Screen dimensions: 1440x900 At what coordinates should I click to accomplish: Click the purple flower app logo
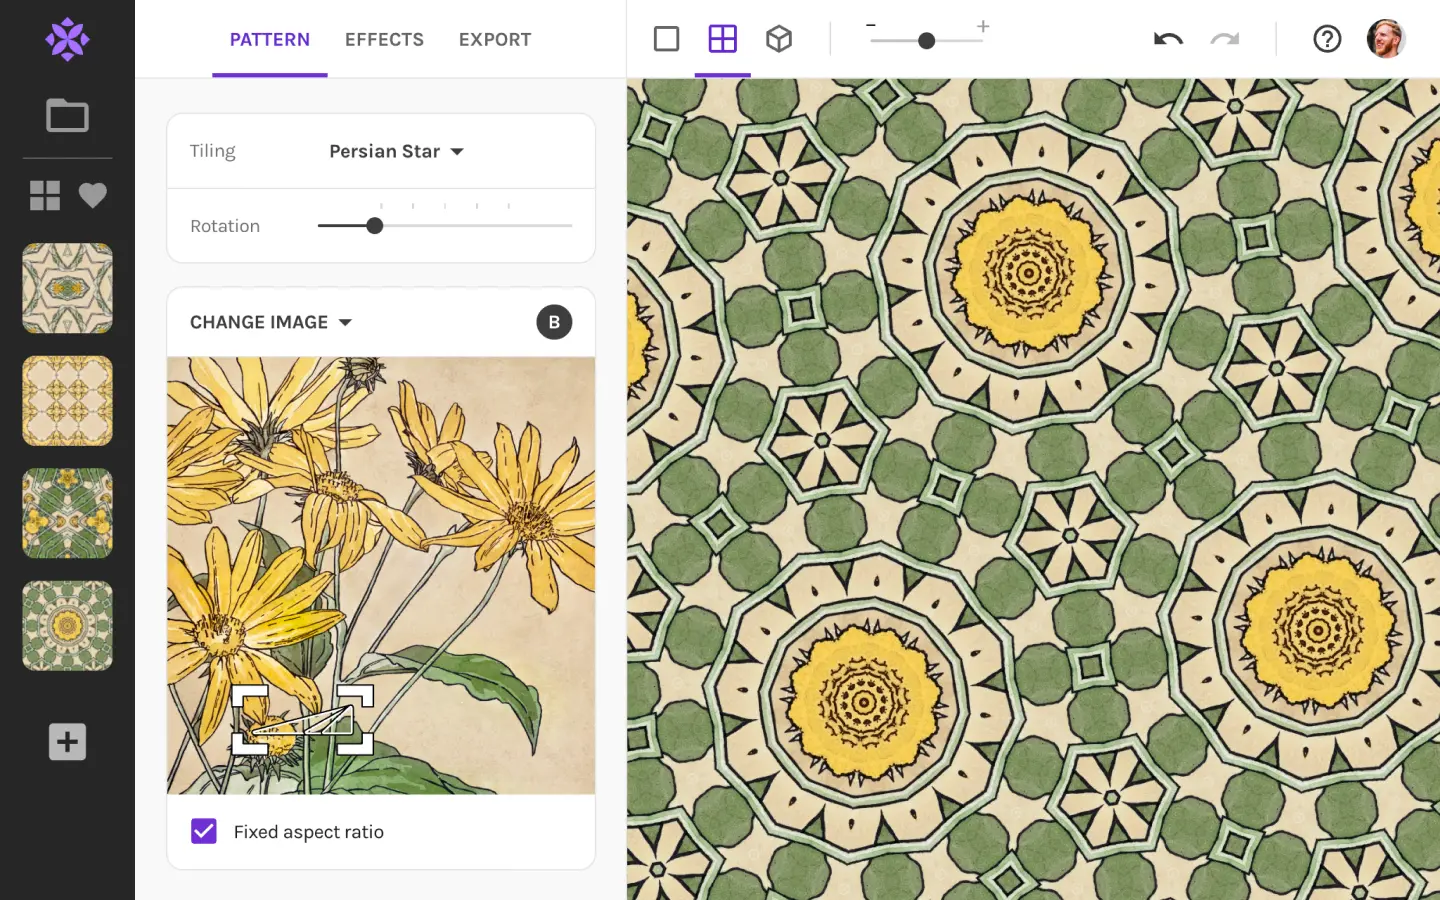(67, 40)
